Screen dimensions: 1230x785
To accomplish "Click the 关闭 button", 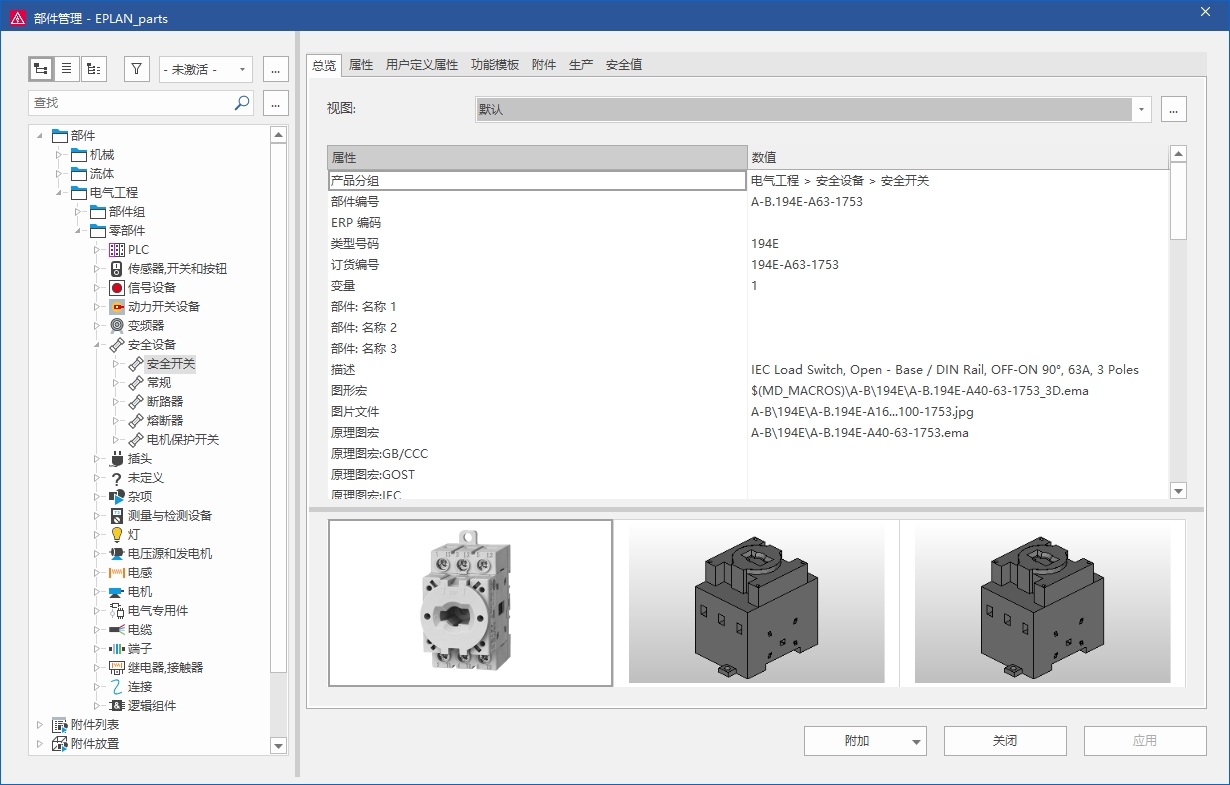I will click(1005, 741).
